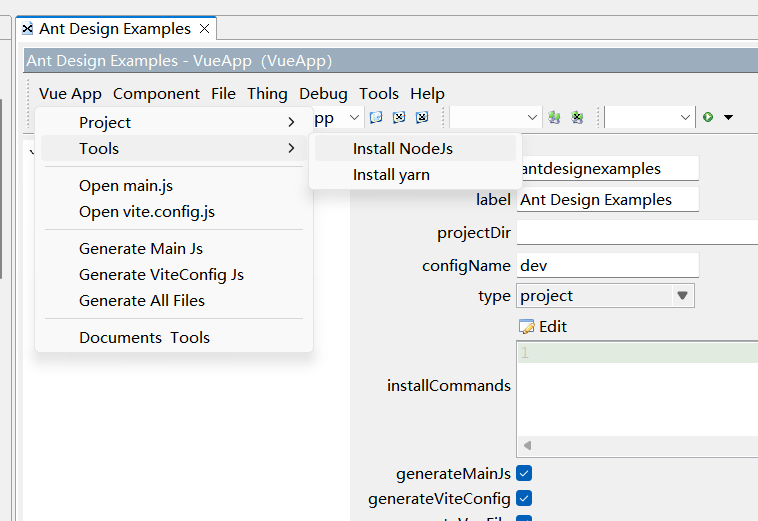
Task: Open the Help menu
Action: click(427, 94)
